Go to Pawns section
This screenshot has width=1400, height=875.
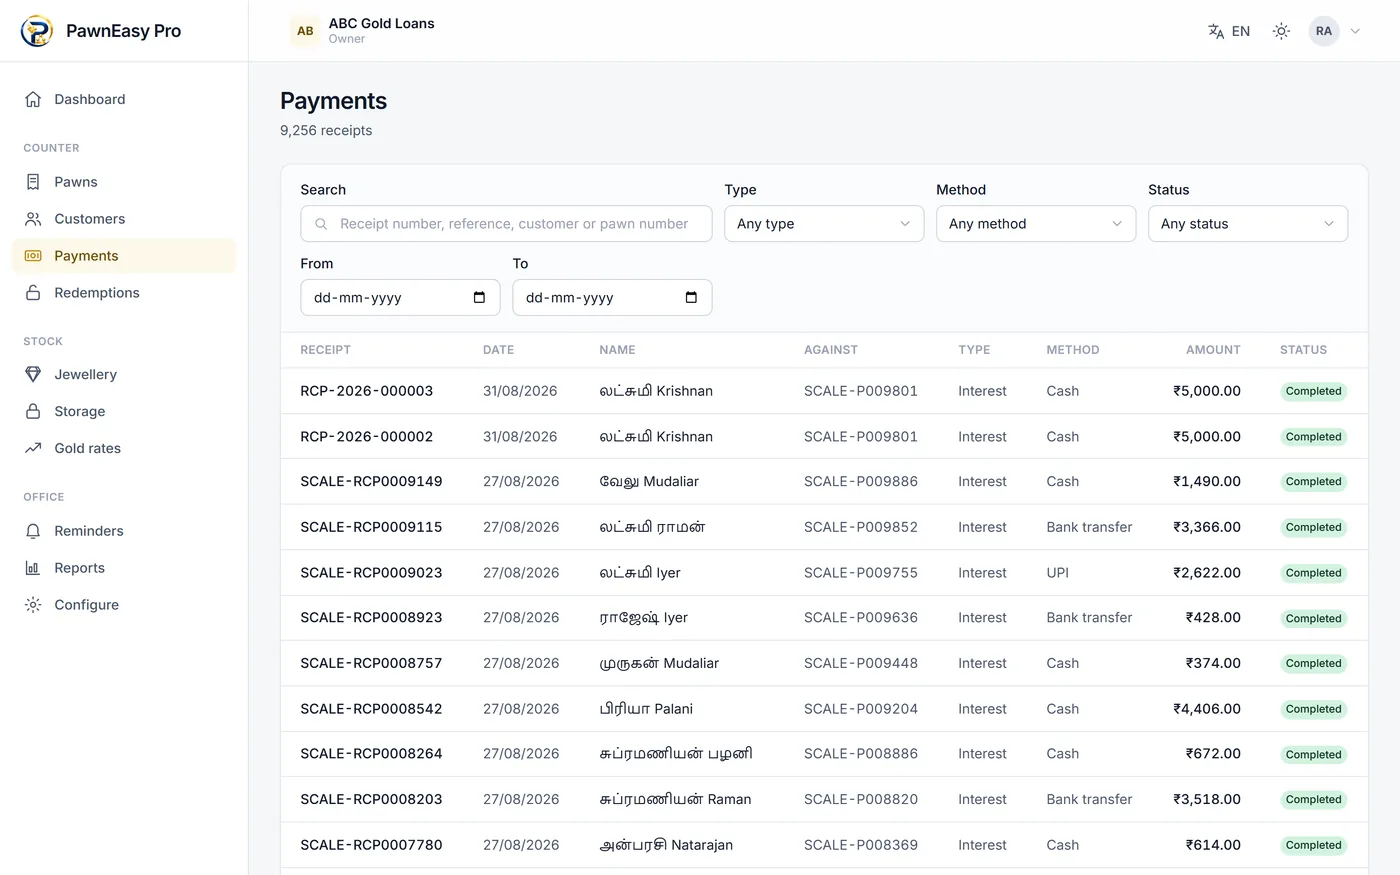[x=124, y=182]
